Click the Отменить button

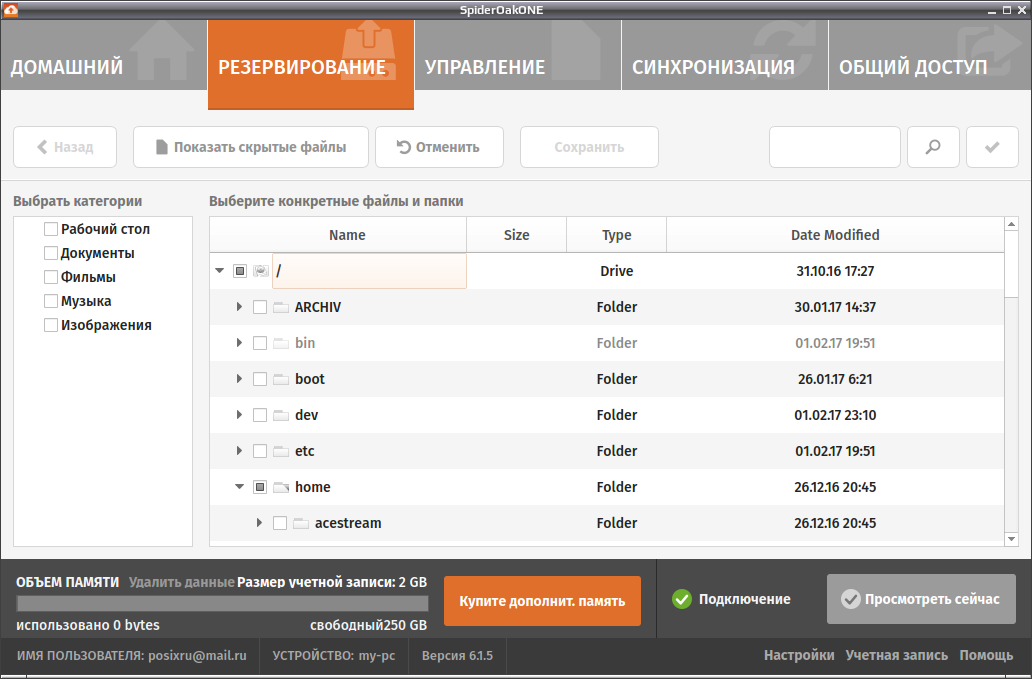click(440, 147)
